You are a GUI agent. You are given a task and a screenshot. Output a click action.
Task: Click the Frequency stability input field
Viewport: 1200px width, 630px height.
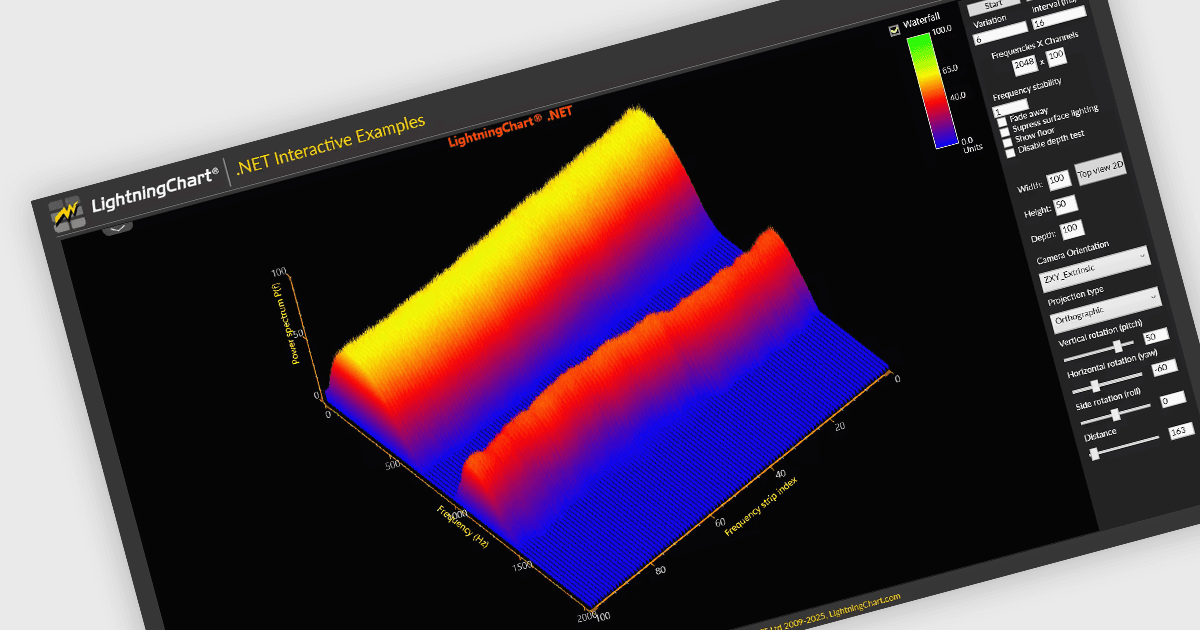(1010, 107)
